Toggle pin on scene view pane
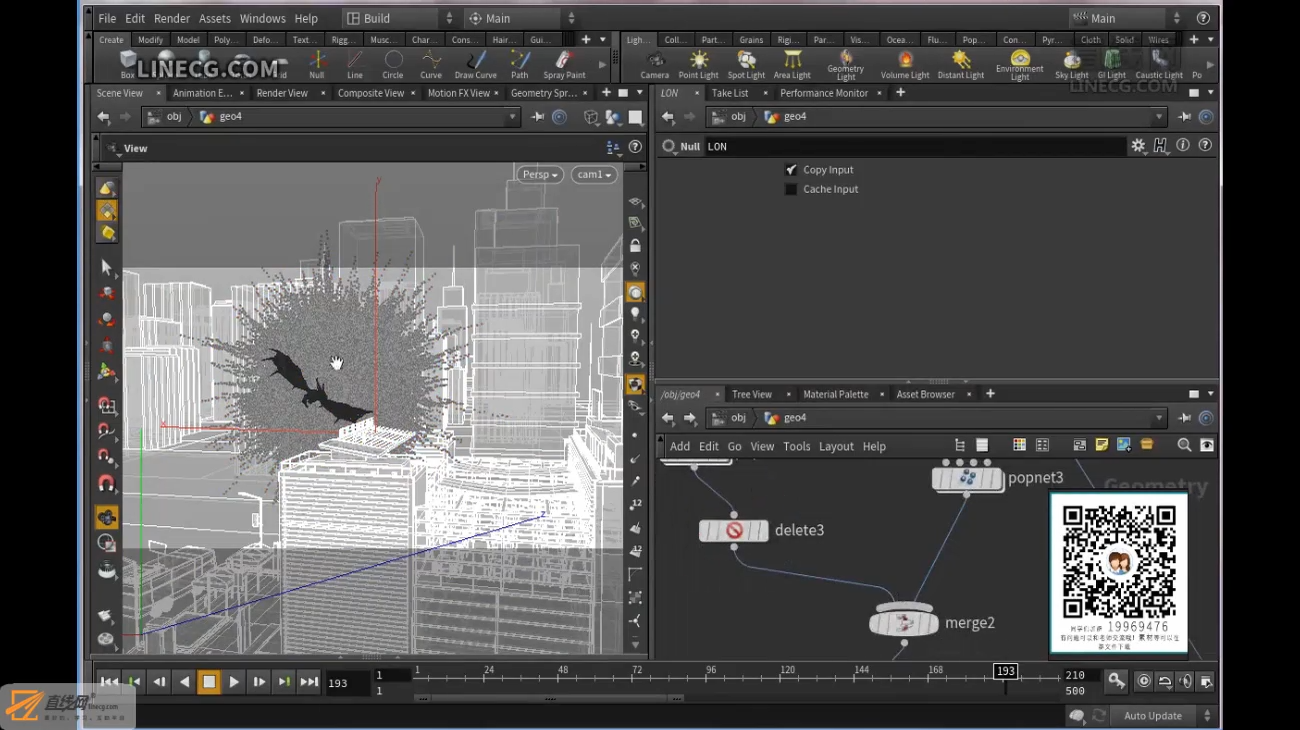Screen dimensions: 1300x730 click(538, 117)
